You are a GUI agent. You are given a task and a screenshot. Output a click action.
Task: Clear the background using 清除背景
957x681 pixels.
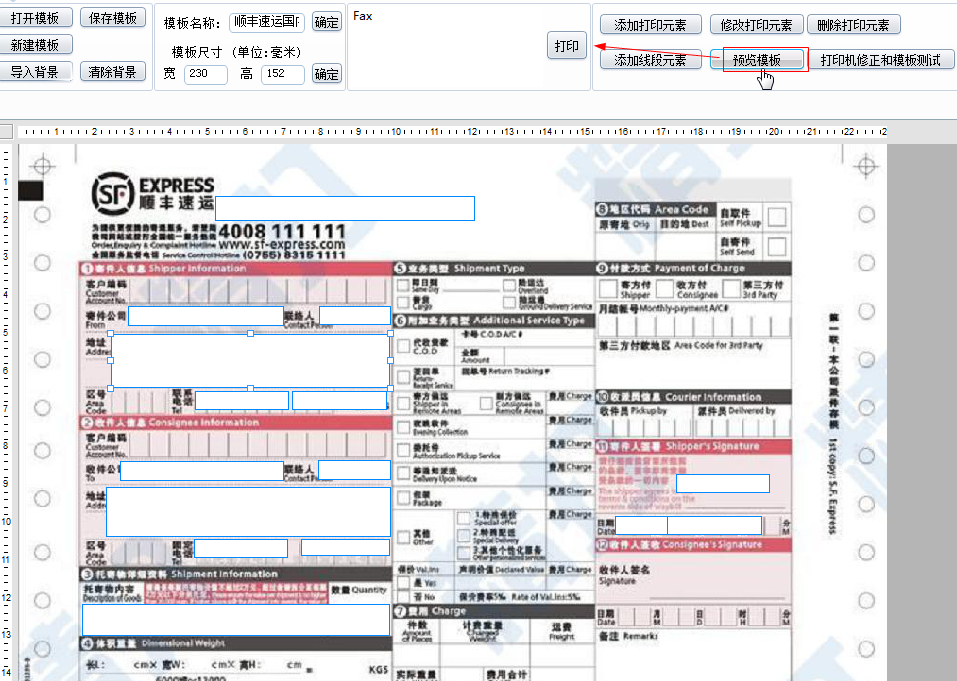[113, 71]
